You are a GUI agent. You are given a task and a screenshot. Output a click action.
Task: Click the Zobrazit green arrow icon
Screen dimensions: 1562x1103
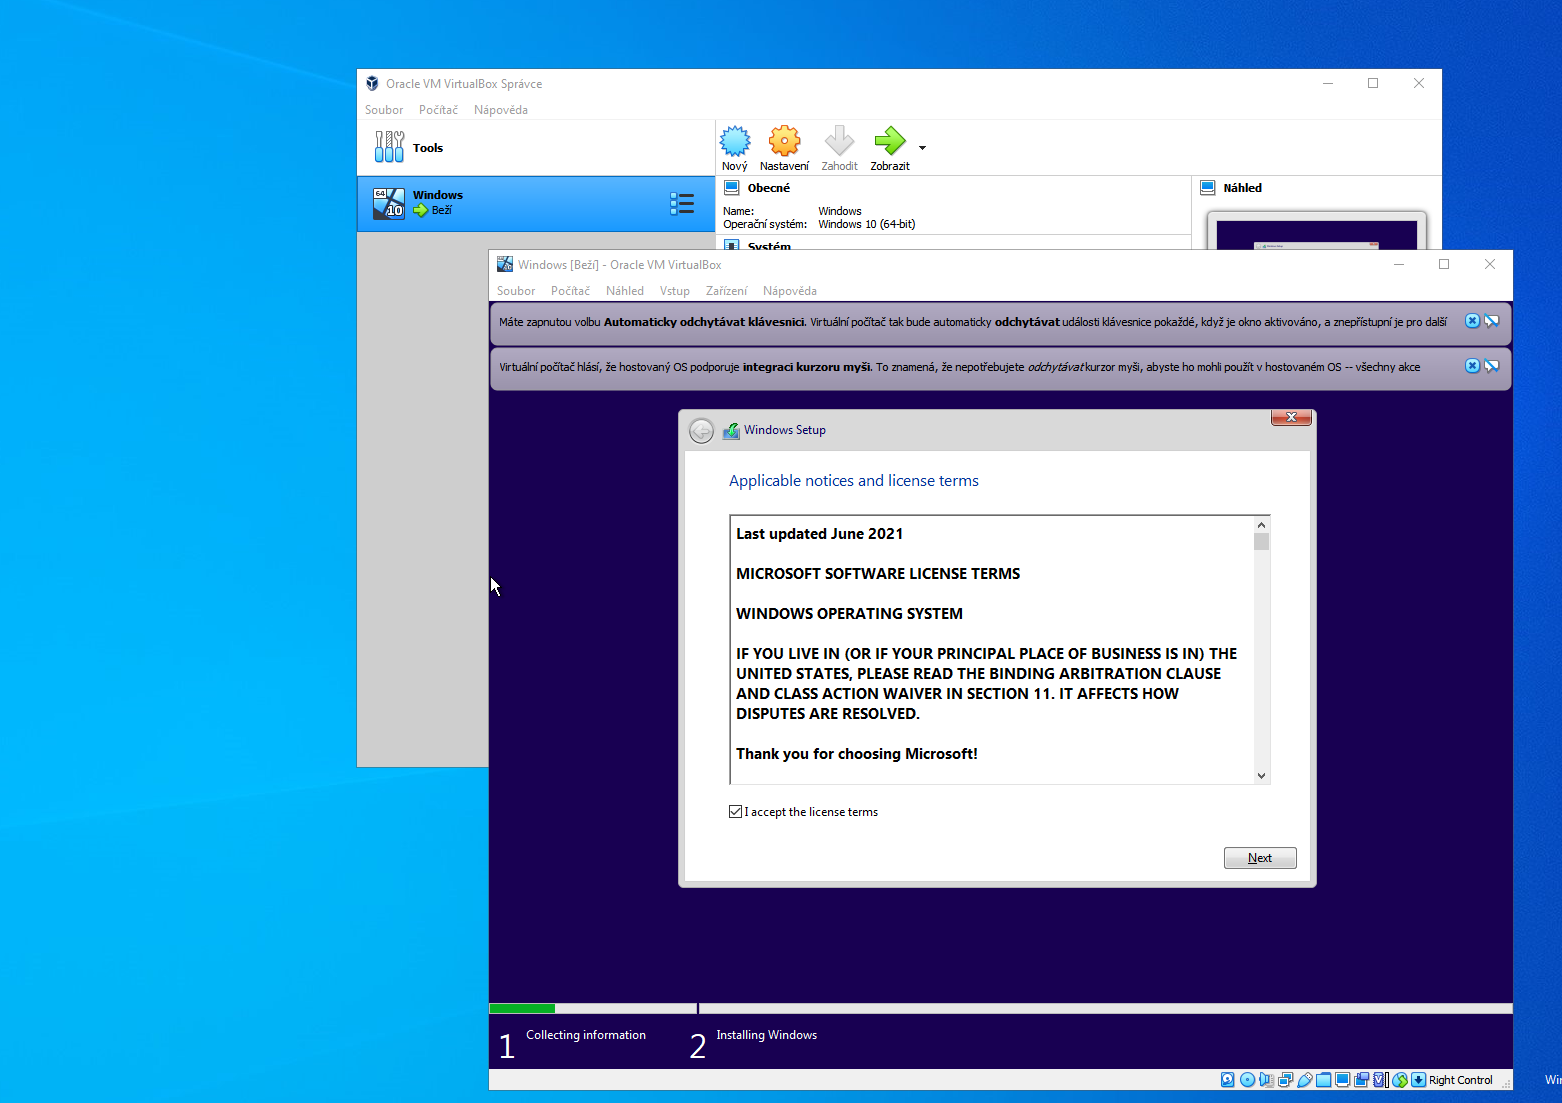pyautogui.click(x=889, y=141)
